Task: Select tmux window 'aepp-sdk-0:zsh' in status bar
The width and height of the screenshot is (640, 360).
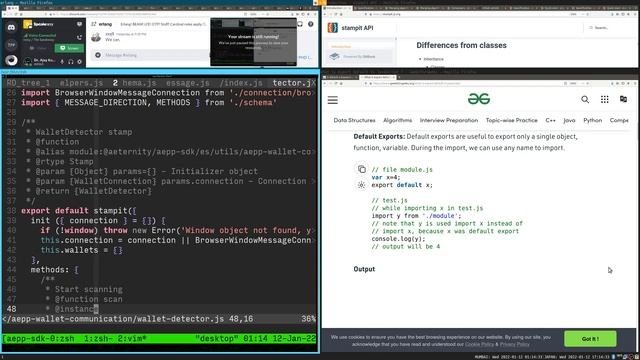Action: coord(39,339)
